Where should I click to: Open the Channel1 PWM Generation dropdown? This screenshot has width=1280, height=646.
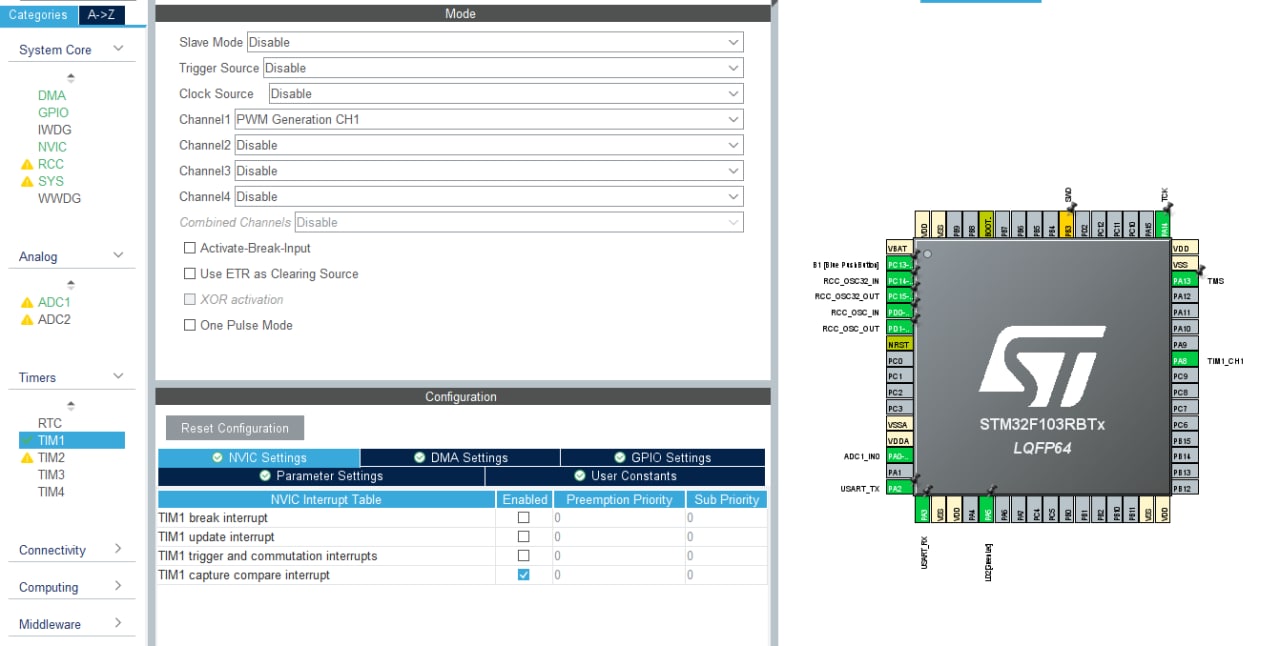tap(489, 119)
